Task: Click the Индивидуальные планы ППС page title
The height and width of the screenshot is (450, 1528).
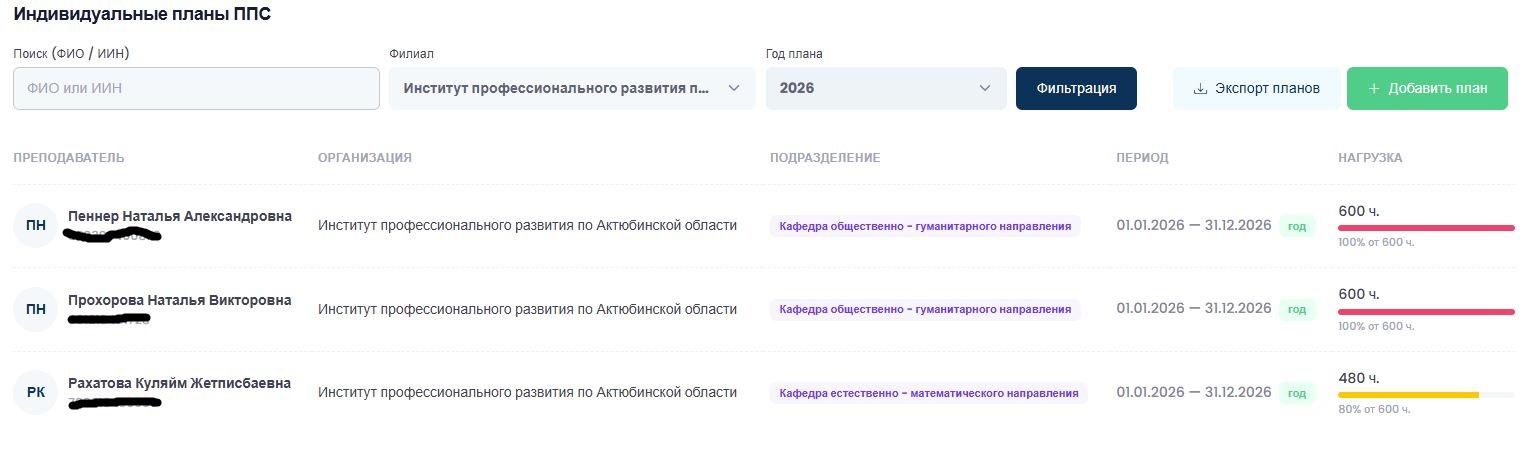Action: click(142, 15)
